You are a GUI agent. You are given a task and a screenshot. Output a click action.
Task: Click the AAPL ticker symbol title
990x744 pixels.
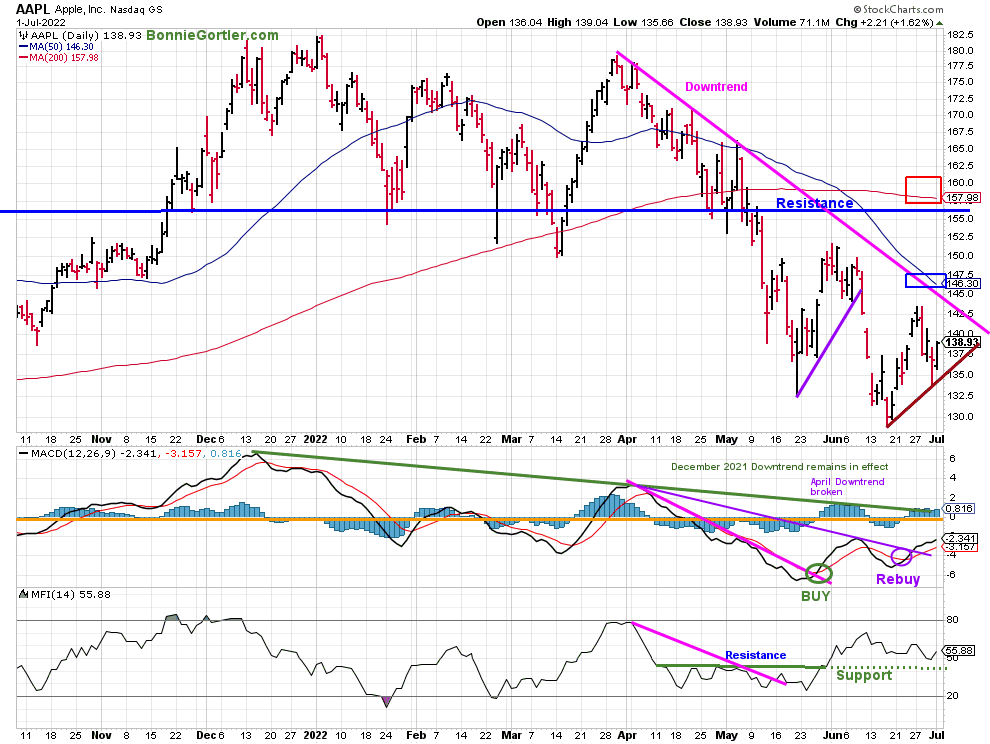tap(33, 9)
